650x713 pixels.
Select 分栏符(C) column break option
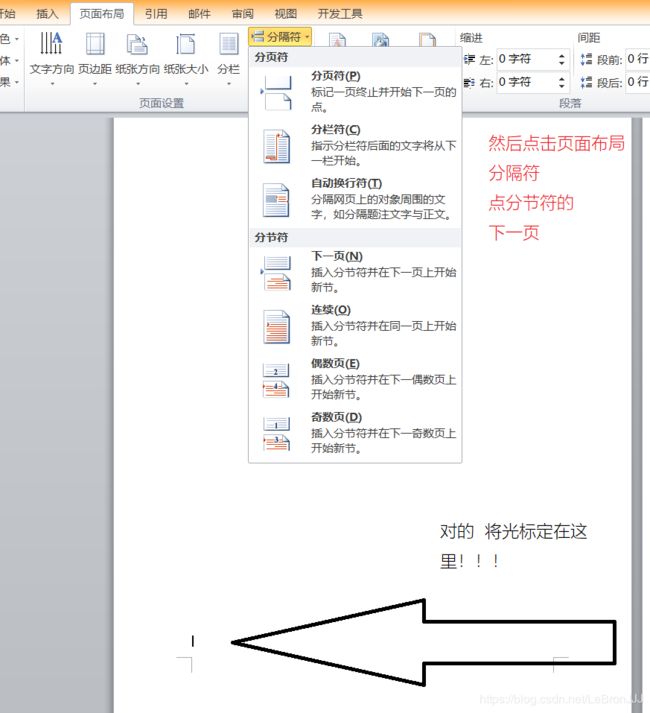point(355,146)
